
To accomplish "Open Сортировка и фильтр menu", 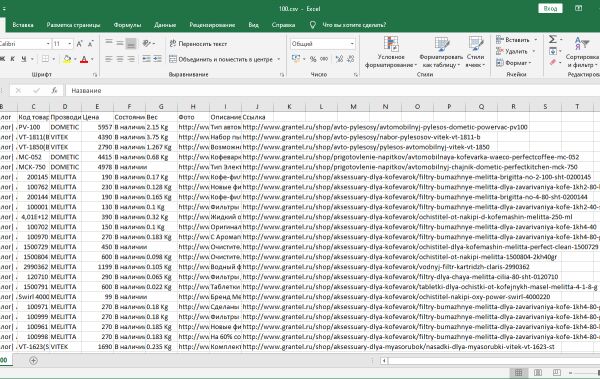I will (582, 52).
